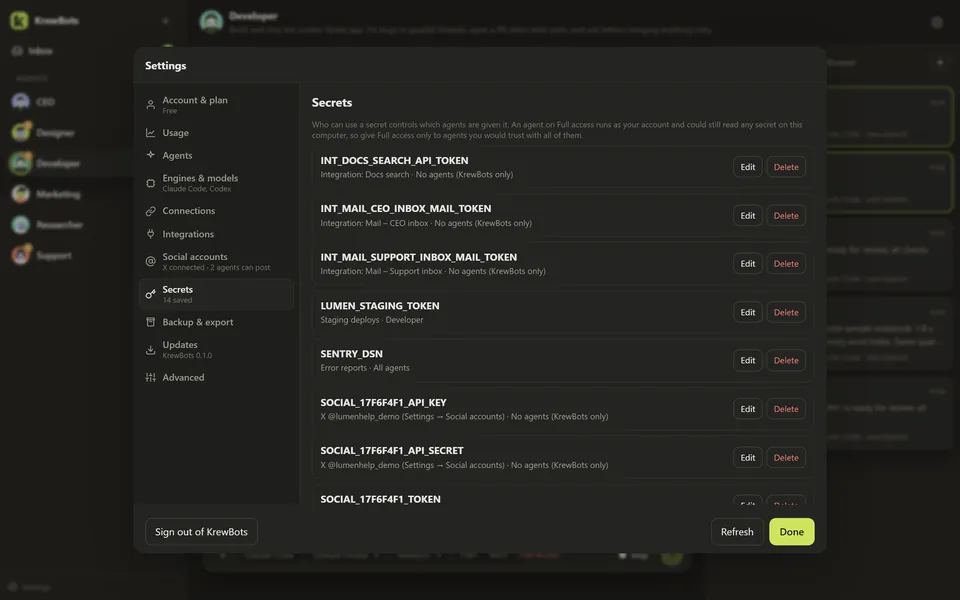Delete the SOCIAL_17F6F4F1_API_KEY secret

pos(786,409)
